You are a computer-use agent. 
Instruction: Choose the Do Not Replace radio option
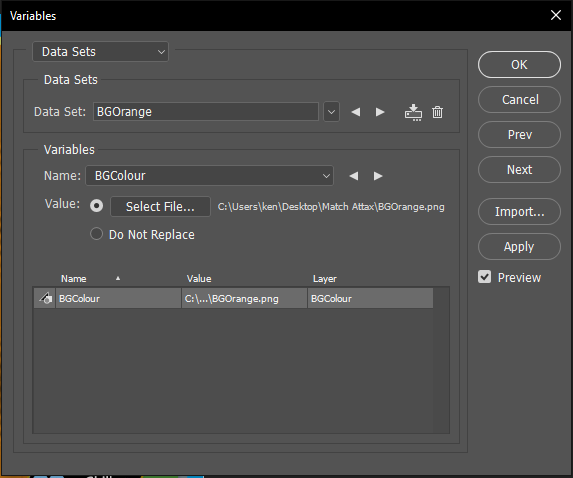pos(96,234)
